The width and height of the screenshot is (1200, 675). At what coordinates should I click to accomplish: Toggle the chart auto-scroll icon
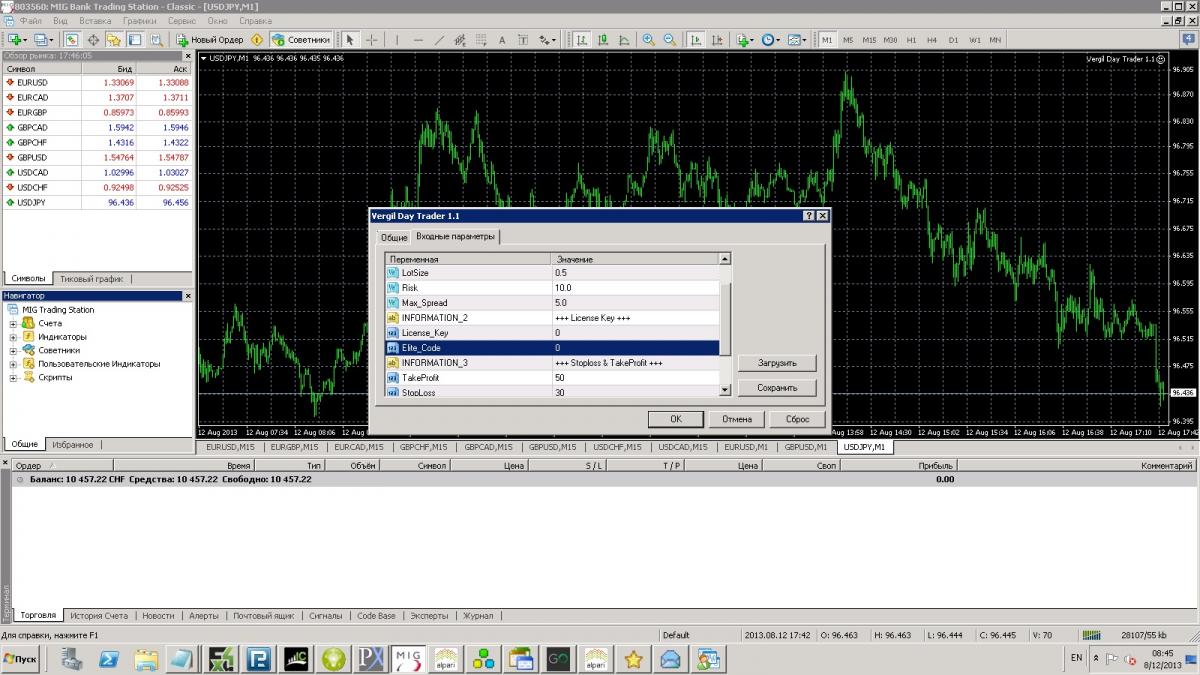[x=695, y=40]
